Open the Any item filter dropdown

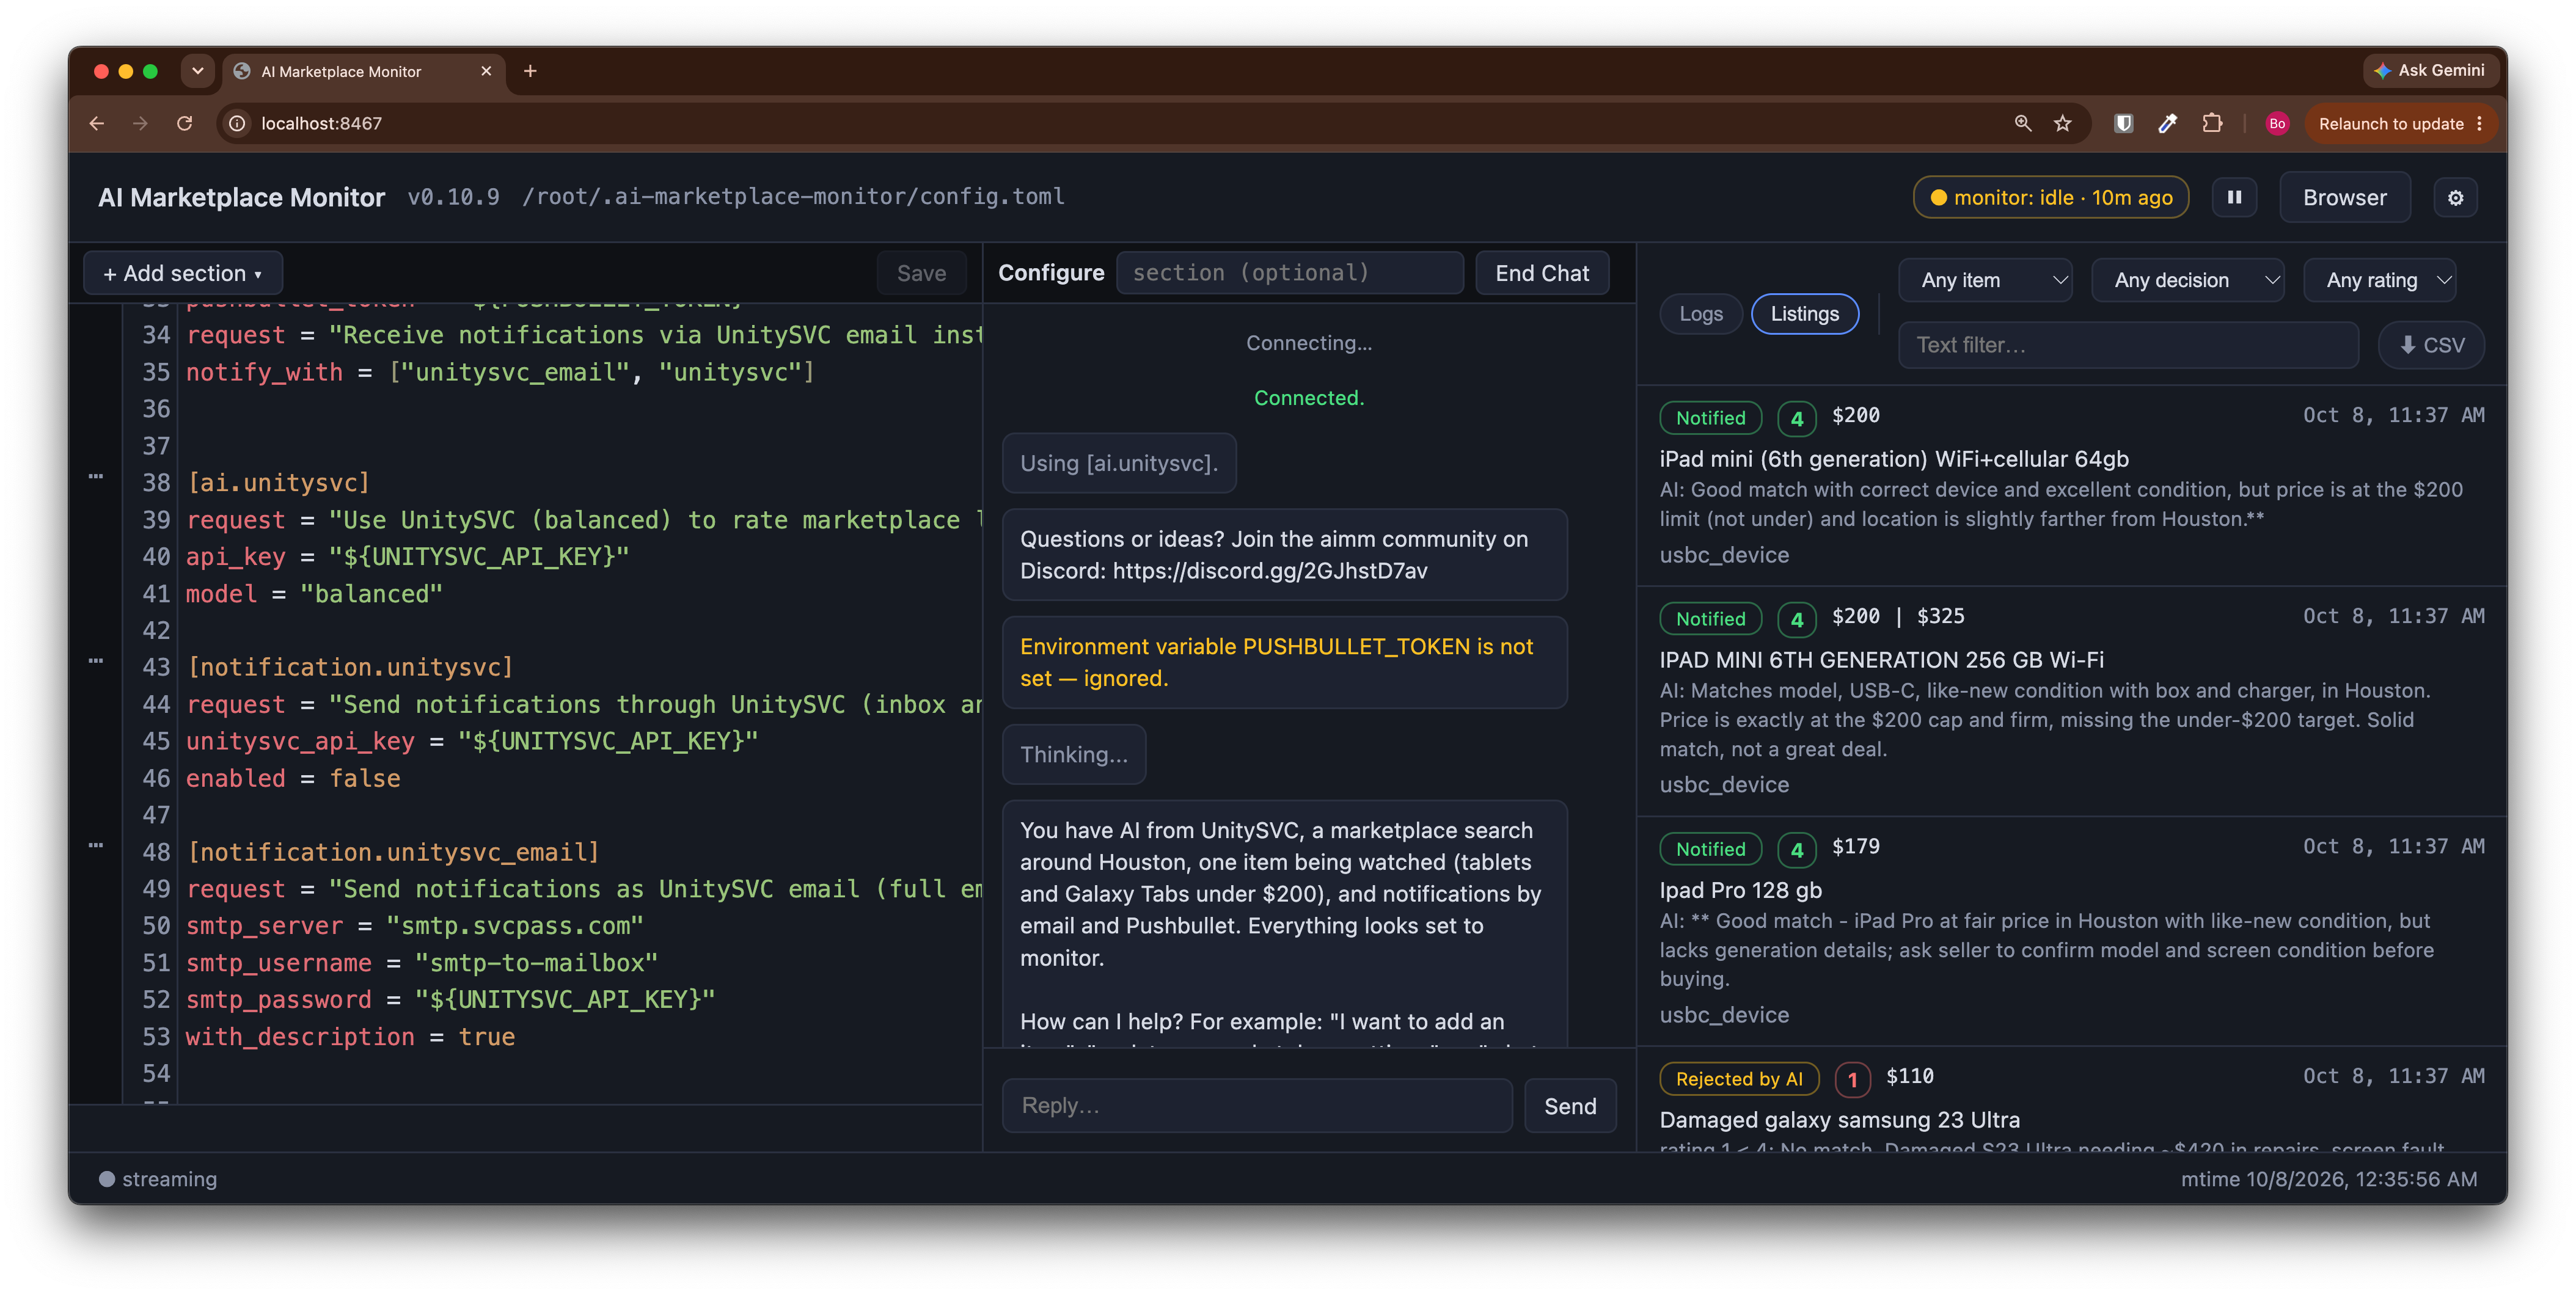pyautogui.click(x=1986, y=280)
